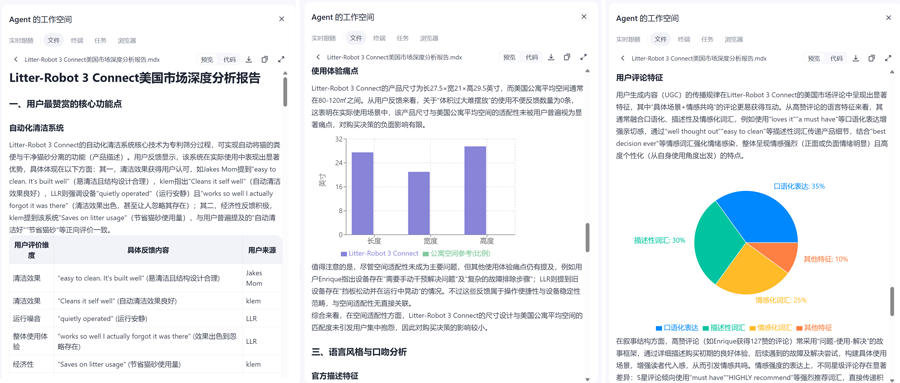The height and width of the screenshot is (383, 900).
Task: Open 终端 tab in bar chart panel
Action: click(x=379, y=38)
